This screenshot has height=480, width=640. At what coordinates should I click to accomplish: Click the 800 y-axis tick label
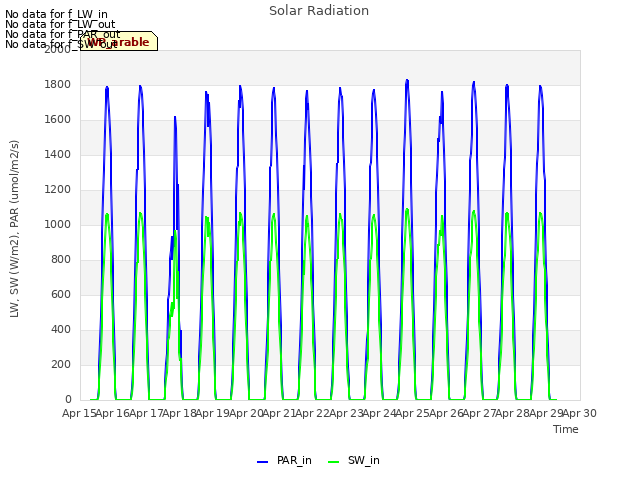coord(61,259)
